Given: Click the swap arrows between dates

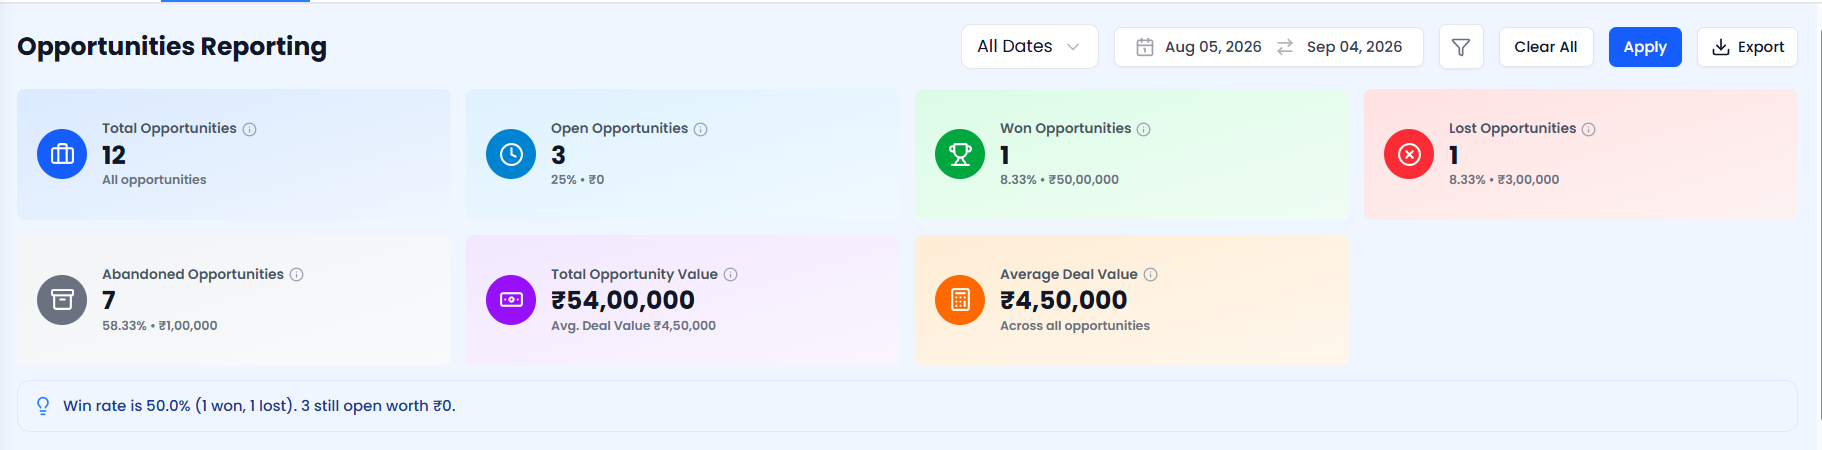Looking at the screenshot, I should [x=1285, y=47].
